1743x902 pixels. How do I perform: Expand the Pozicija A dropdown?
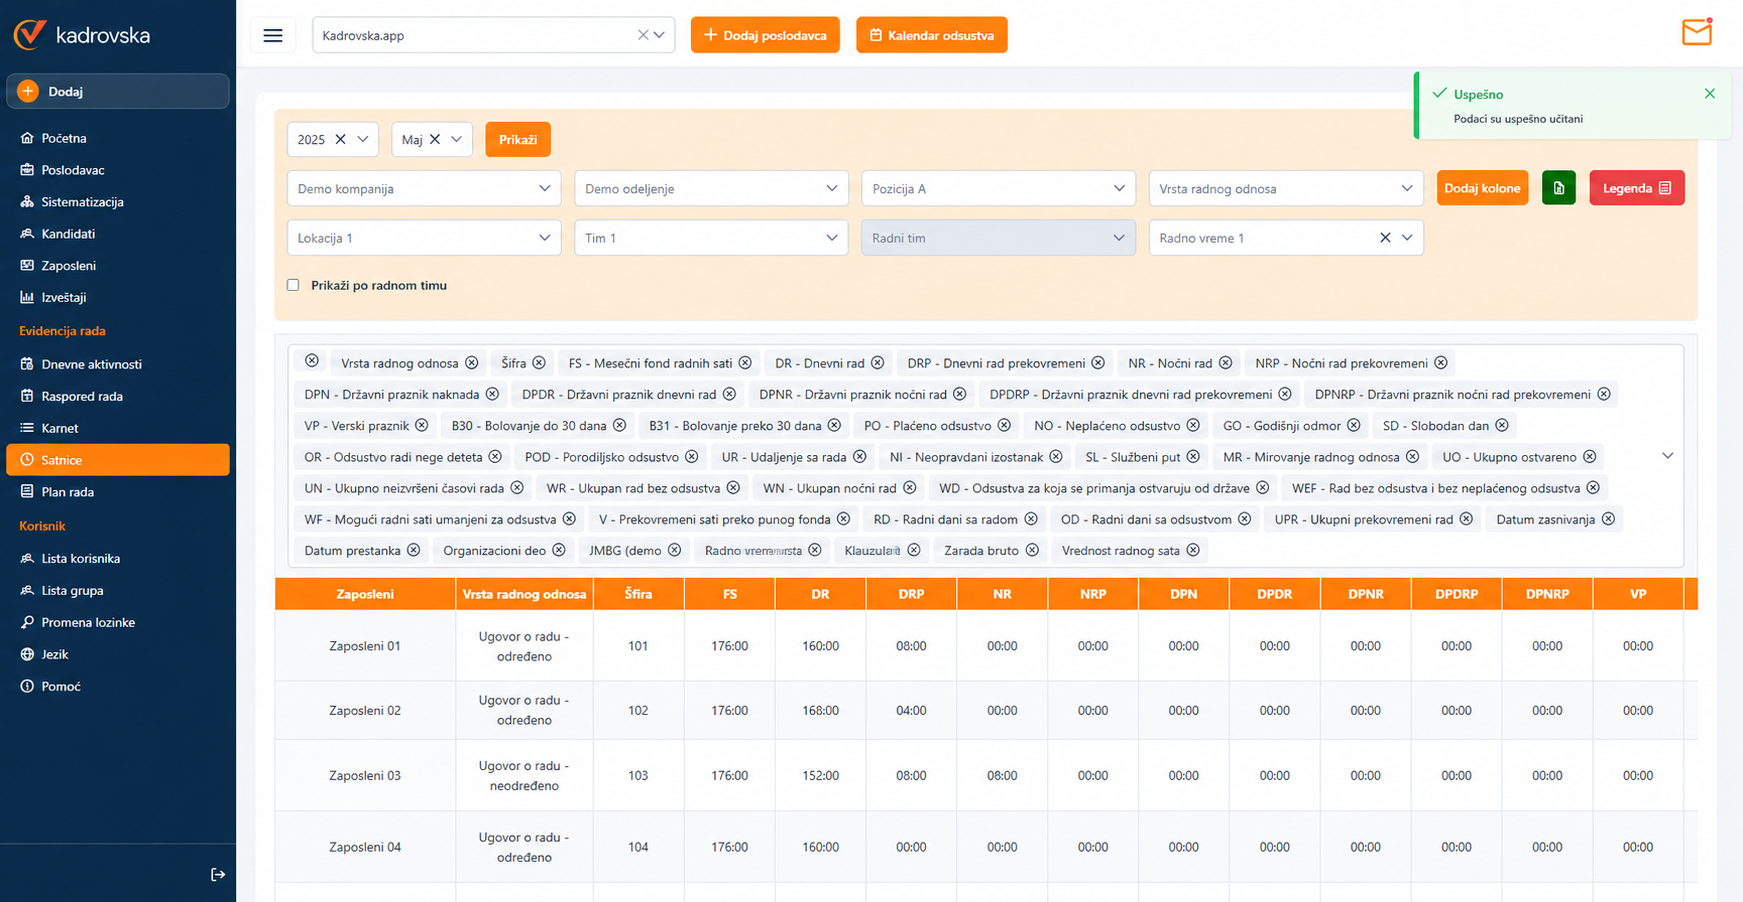coord(998,188)
